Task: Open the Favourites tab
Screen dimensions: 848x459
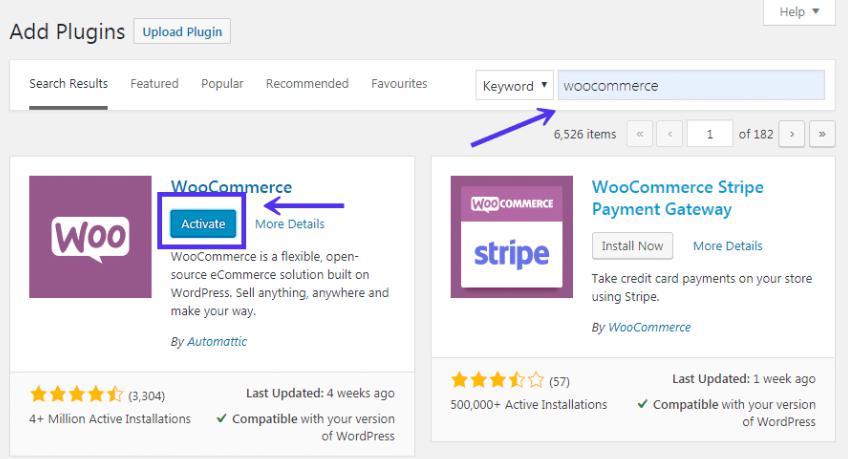Action: (399, 84)
